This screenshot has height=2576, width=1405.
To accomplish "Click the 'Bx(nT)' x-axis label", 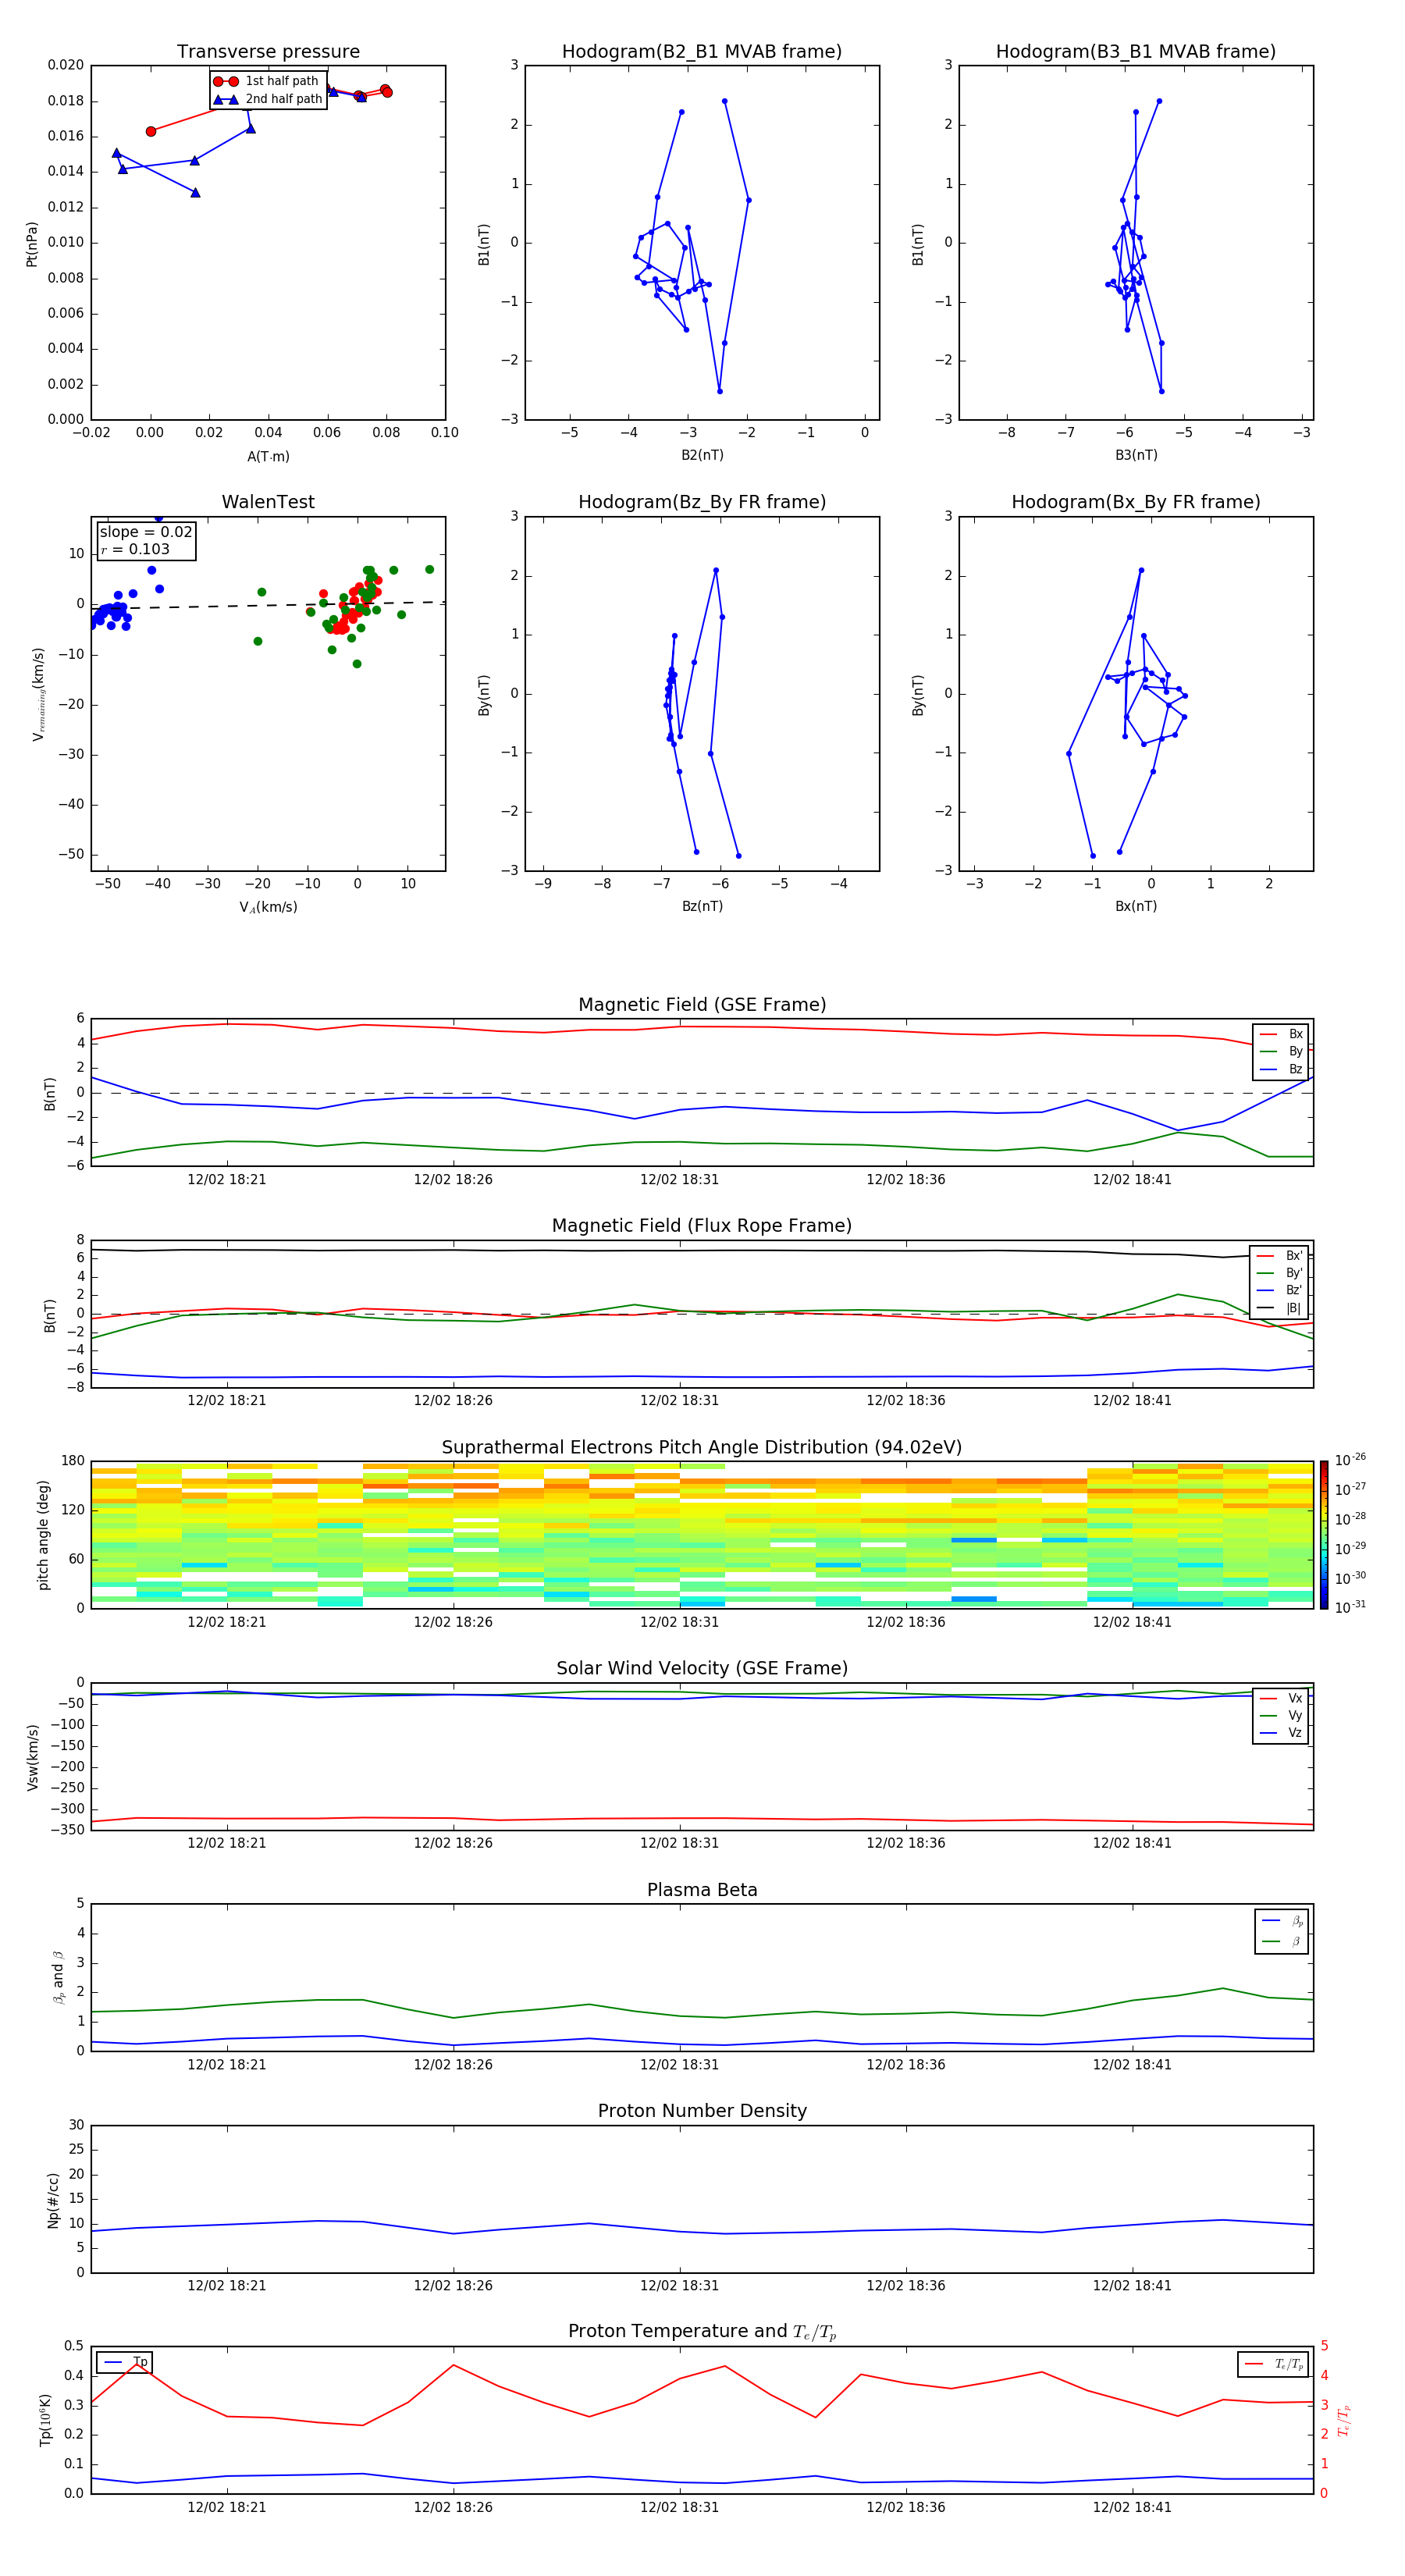I will coord(1136,906).
